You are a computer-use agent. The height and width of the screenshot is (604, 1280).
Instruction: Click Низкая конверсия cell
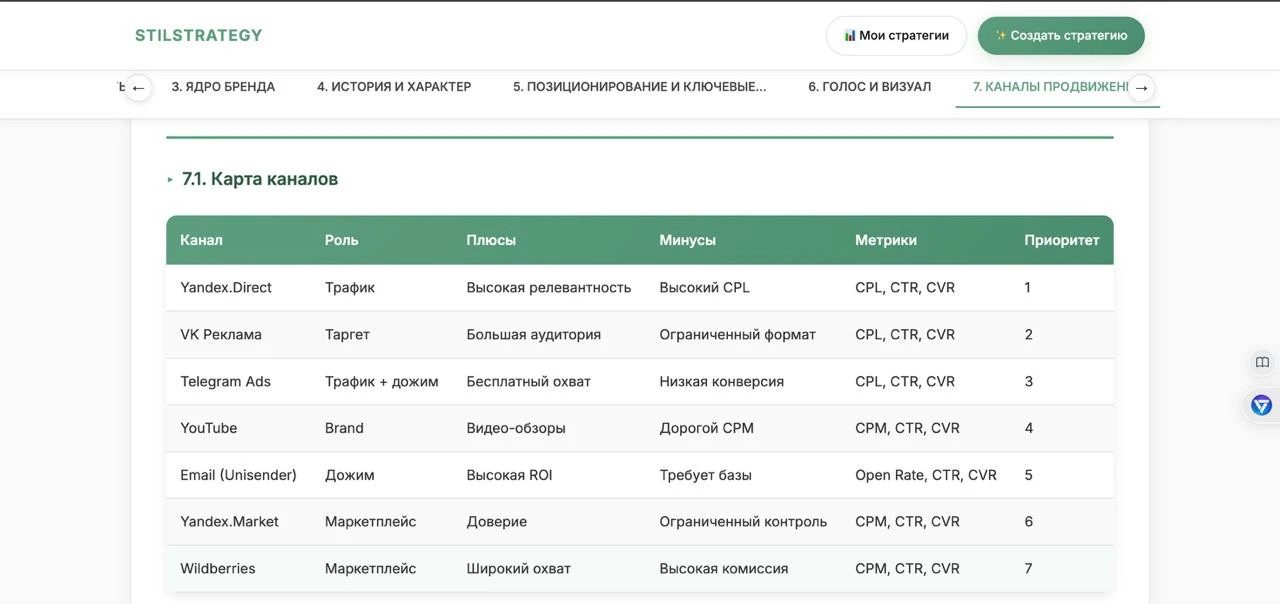(722, 382)
